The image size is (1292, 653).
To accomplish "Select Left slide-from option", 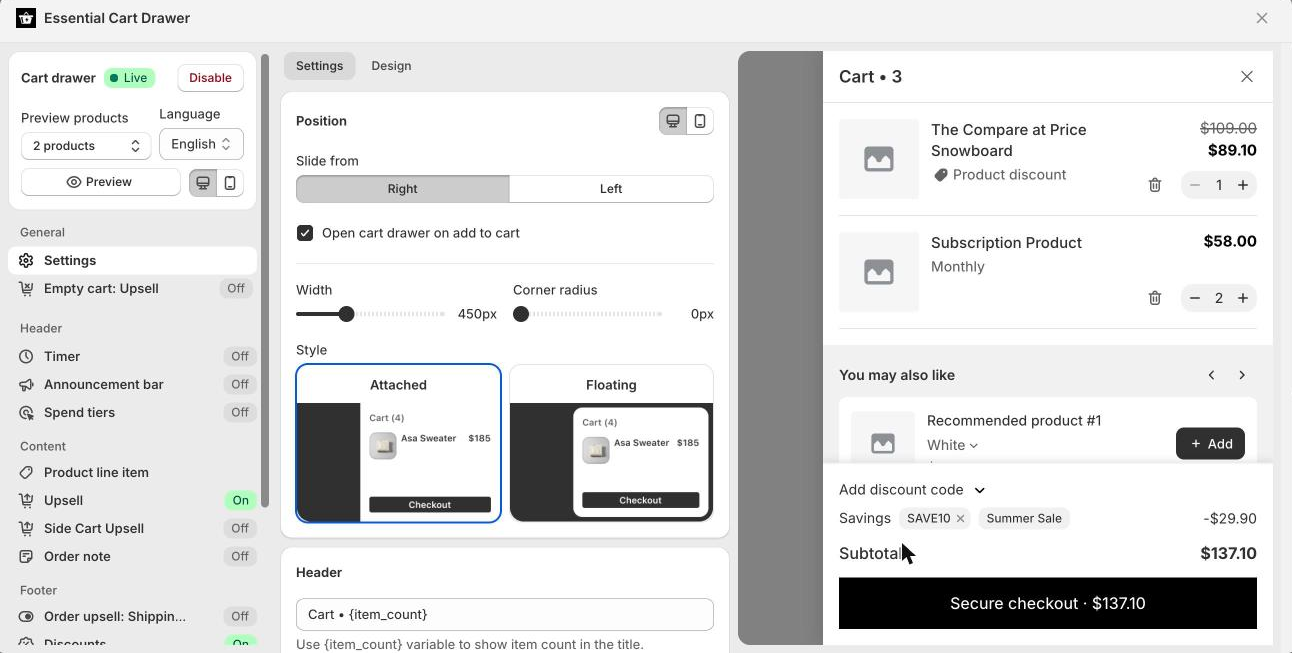I will tap(611, 189).
